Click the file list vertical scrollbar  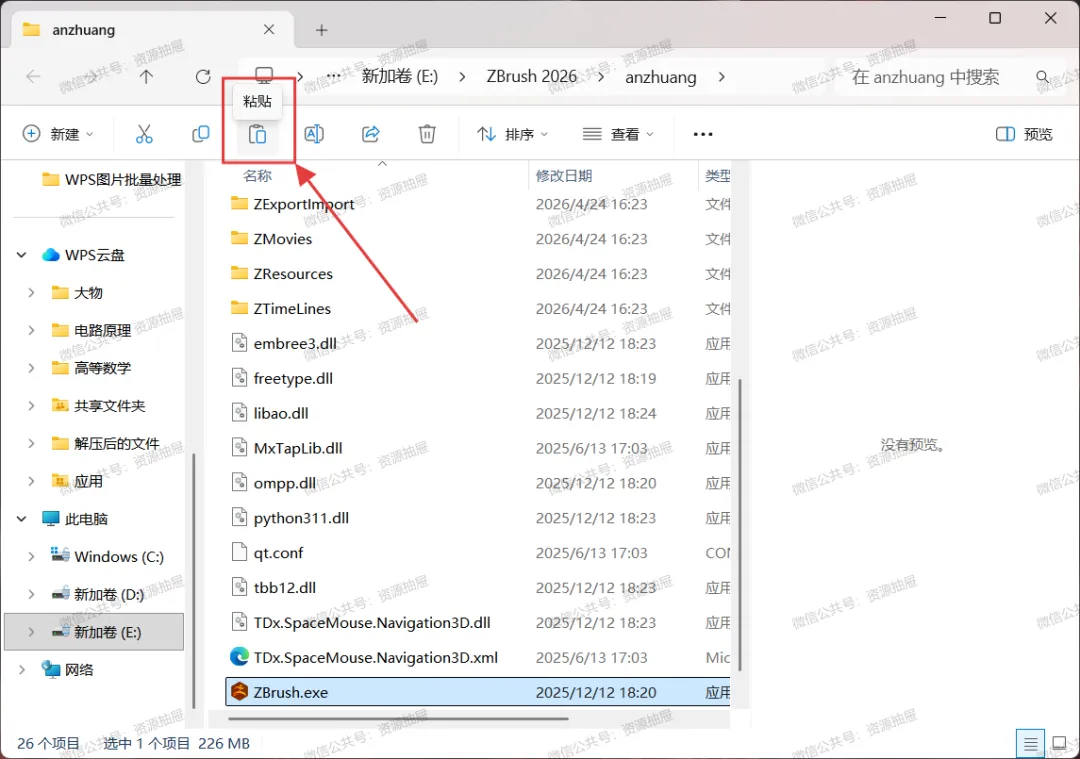coord(740,523)
